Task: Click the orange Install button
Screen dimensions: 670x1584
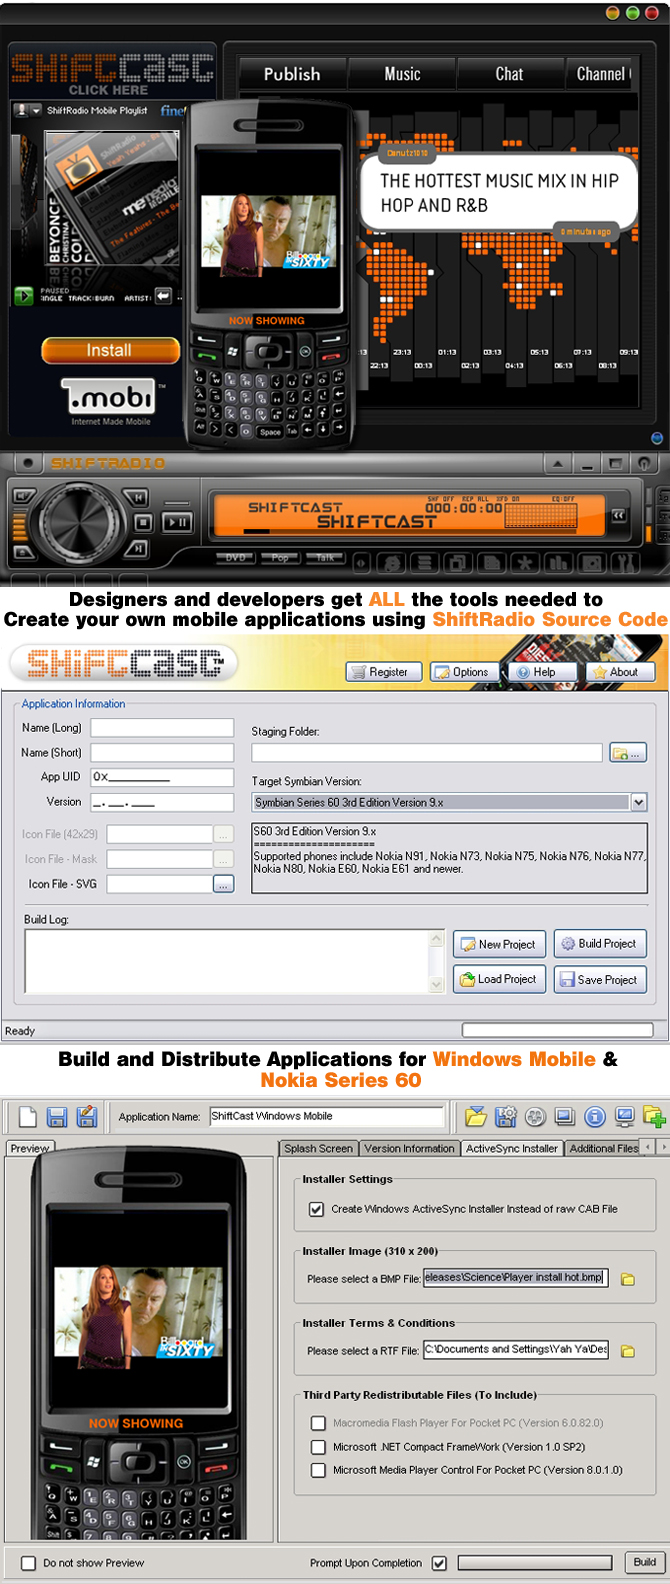Action: click(110, 351)
